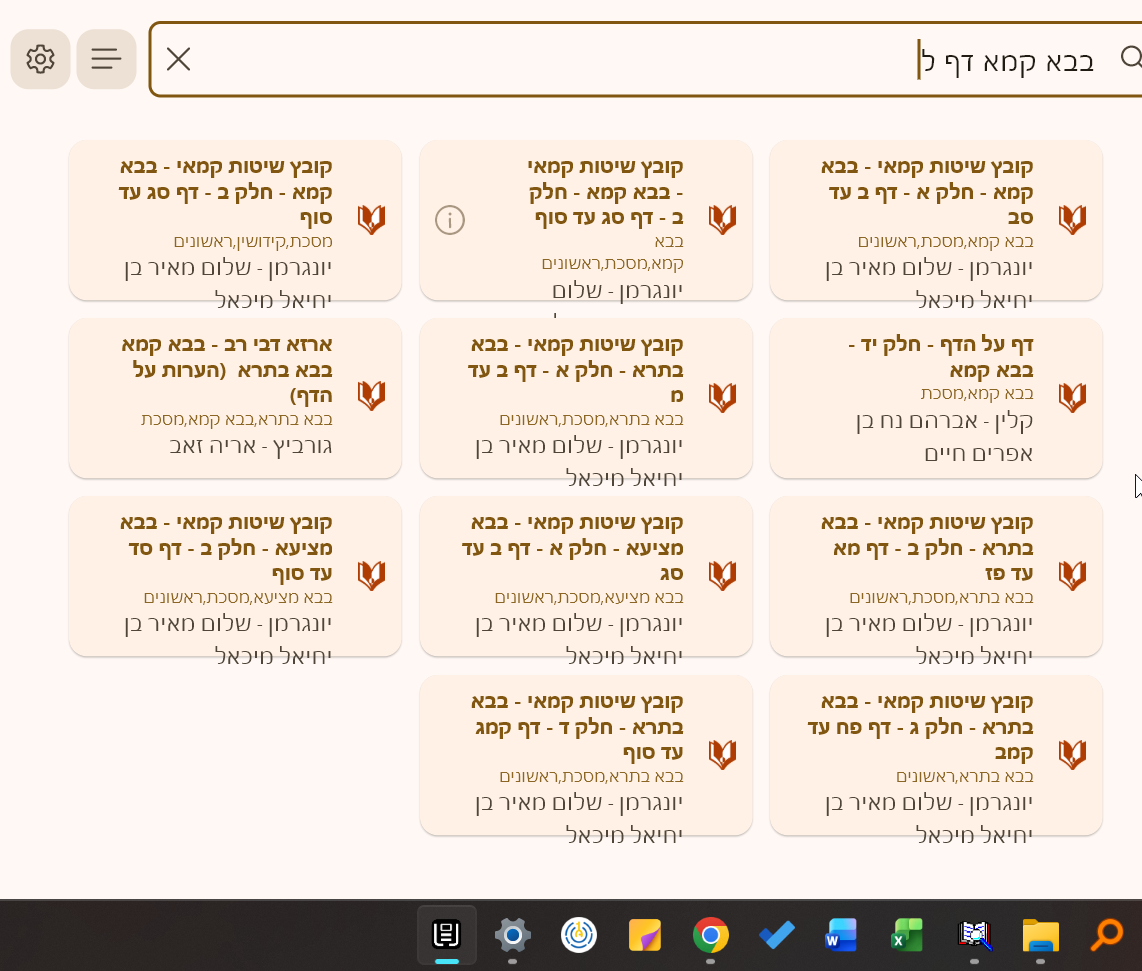Viewport: 1142px width, 971px height.
Task: Clear the search with the X button
Action: pyautogui.click(x=178, y=59)
